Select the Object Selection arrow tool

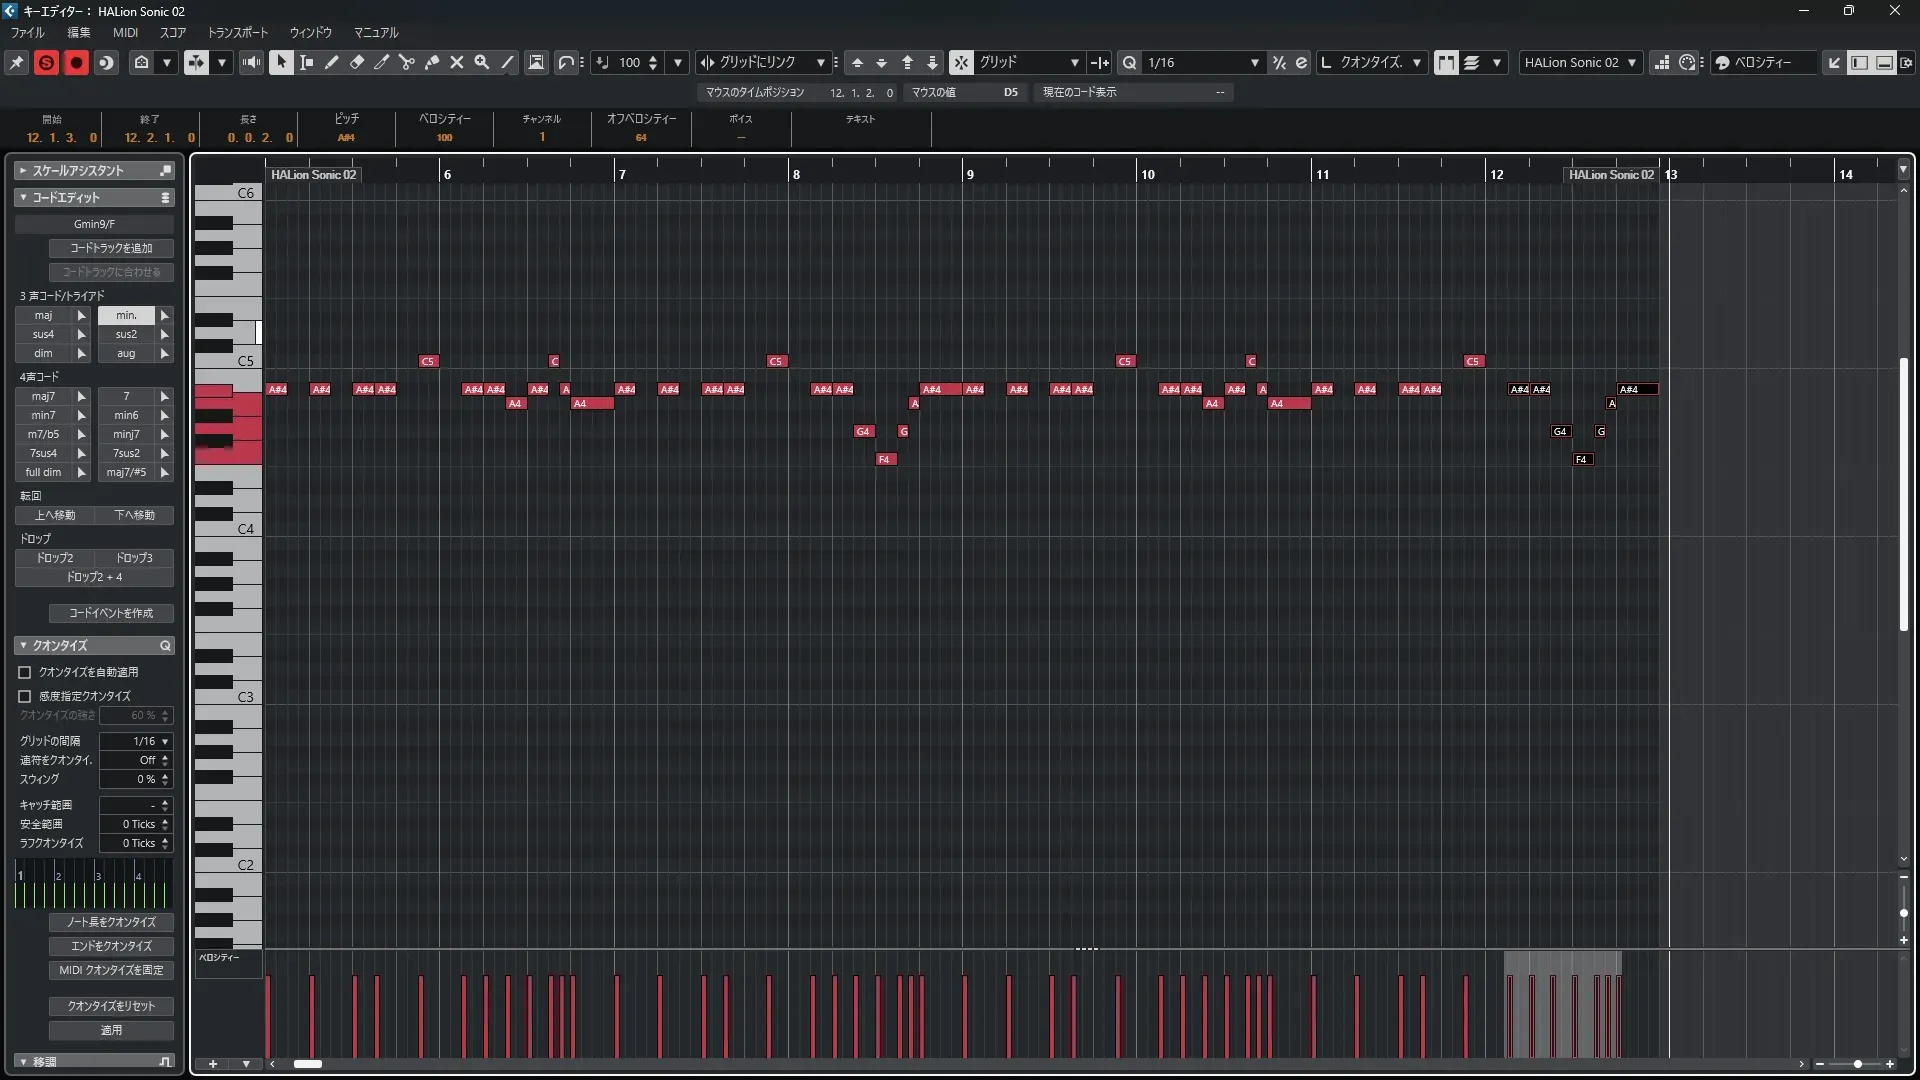(281, 62)
